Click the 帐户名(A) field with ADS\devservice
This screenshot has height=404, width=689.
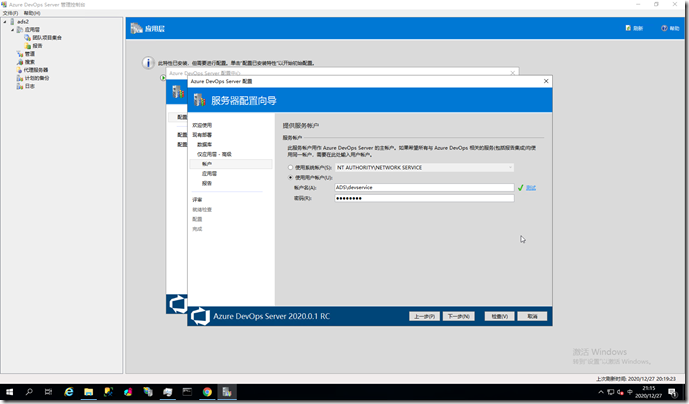click(x=424, y=187)
